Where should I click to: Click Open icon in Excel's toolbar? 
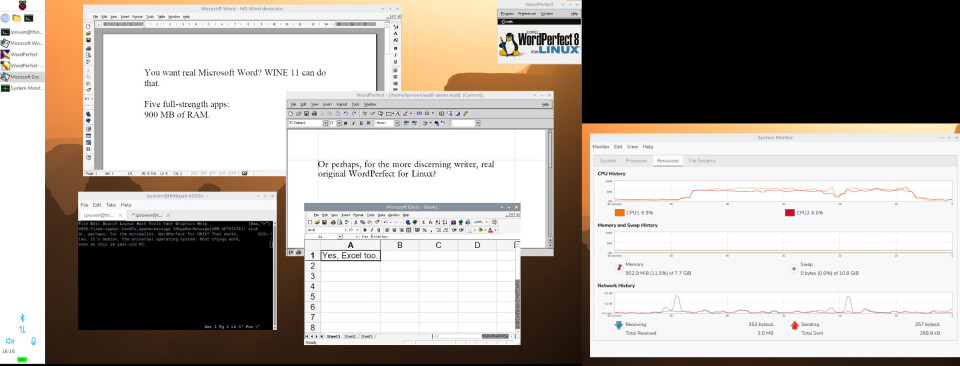(x=317, y=222)
